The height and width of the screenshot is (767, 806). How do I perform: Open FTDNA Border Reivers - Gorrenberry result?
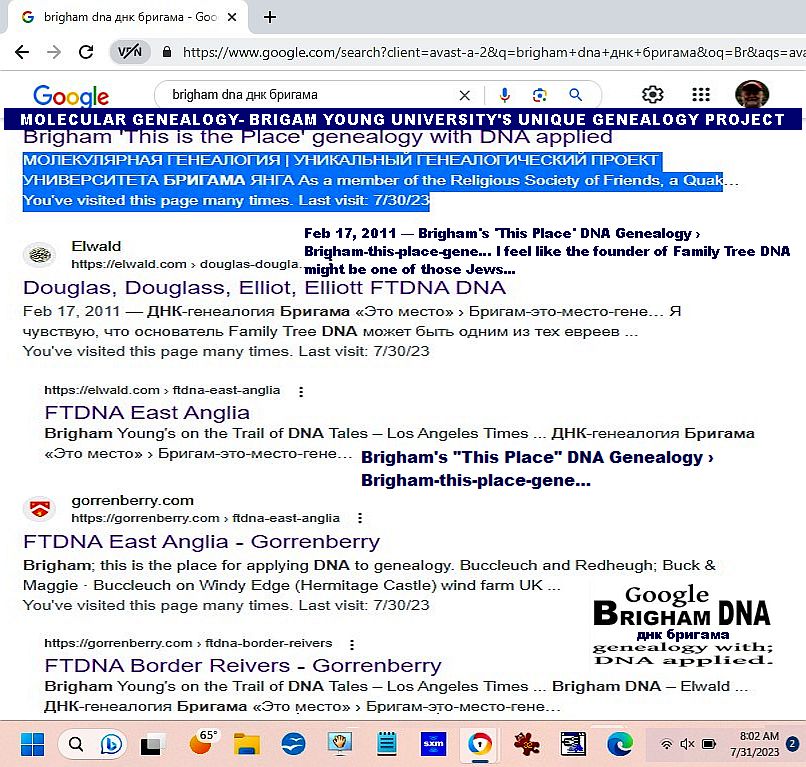(x=243, y=666)
